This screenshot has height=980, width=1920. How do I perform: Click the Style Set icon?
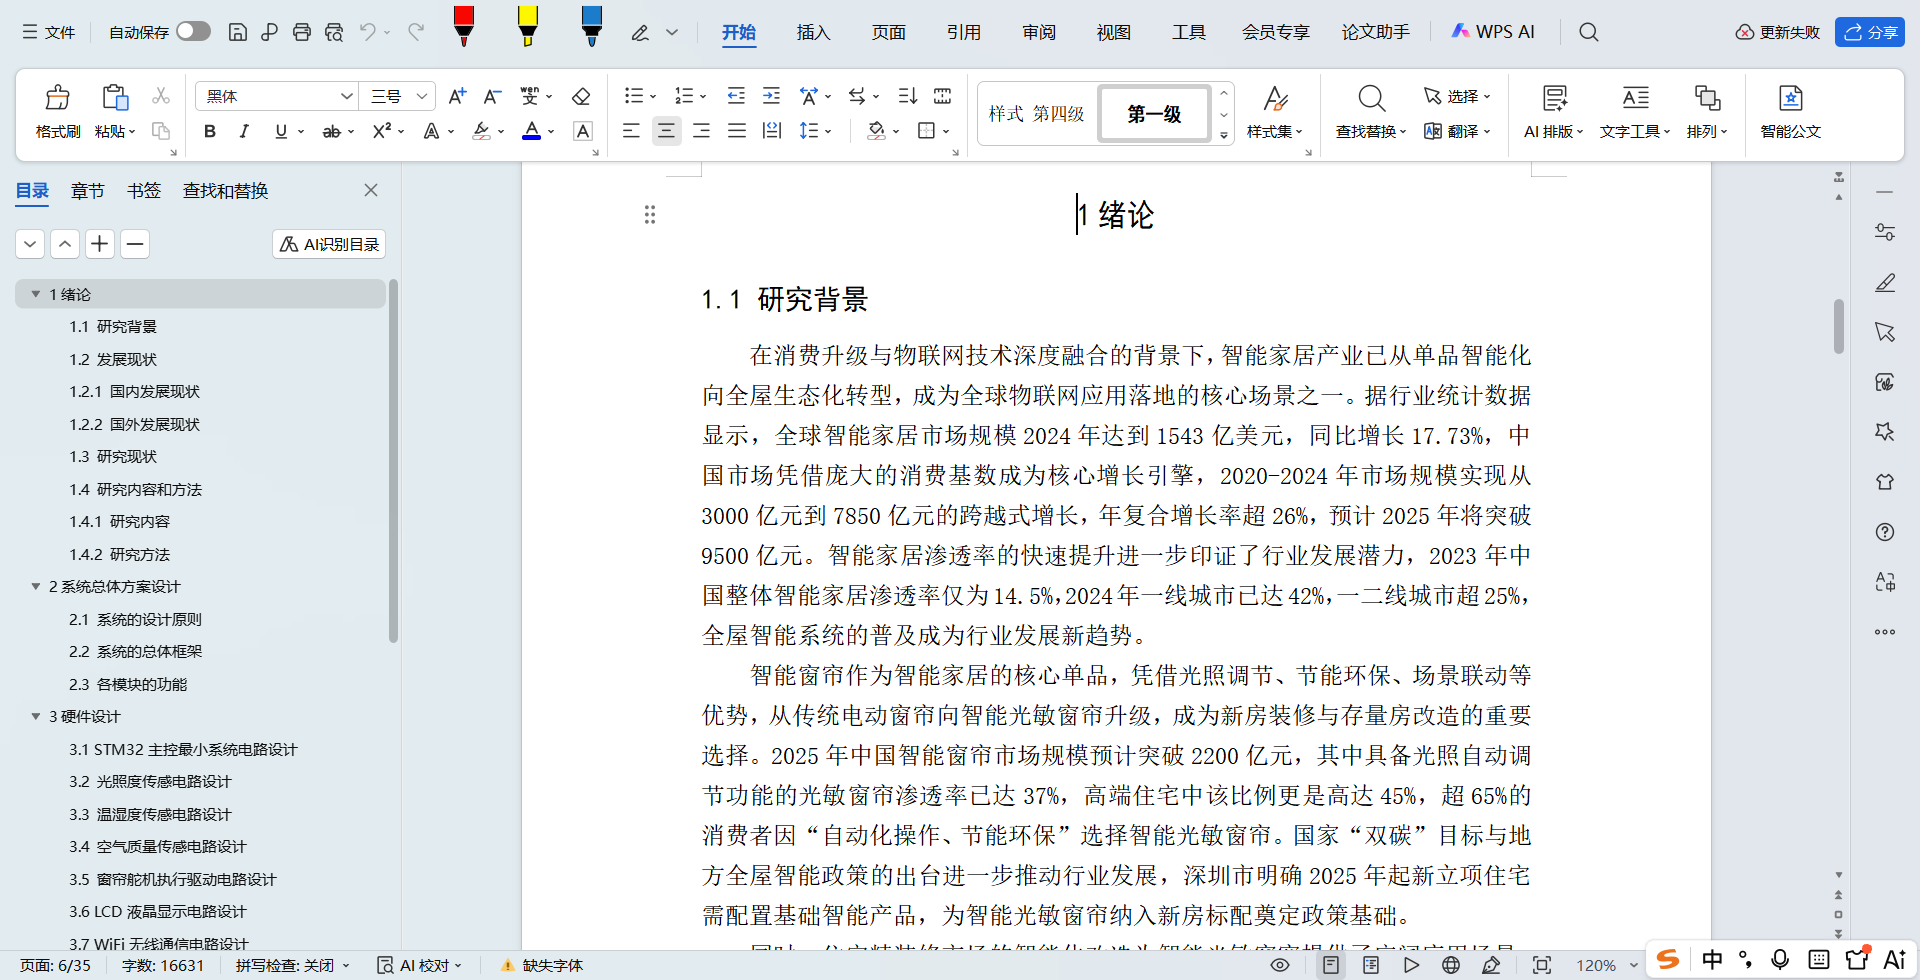click(x=1275, y=98)
